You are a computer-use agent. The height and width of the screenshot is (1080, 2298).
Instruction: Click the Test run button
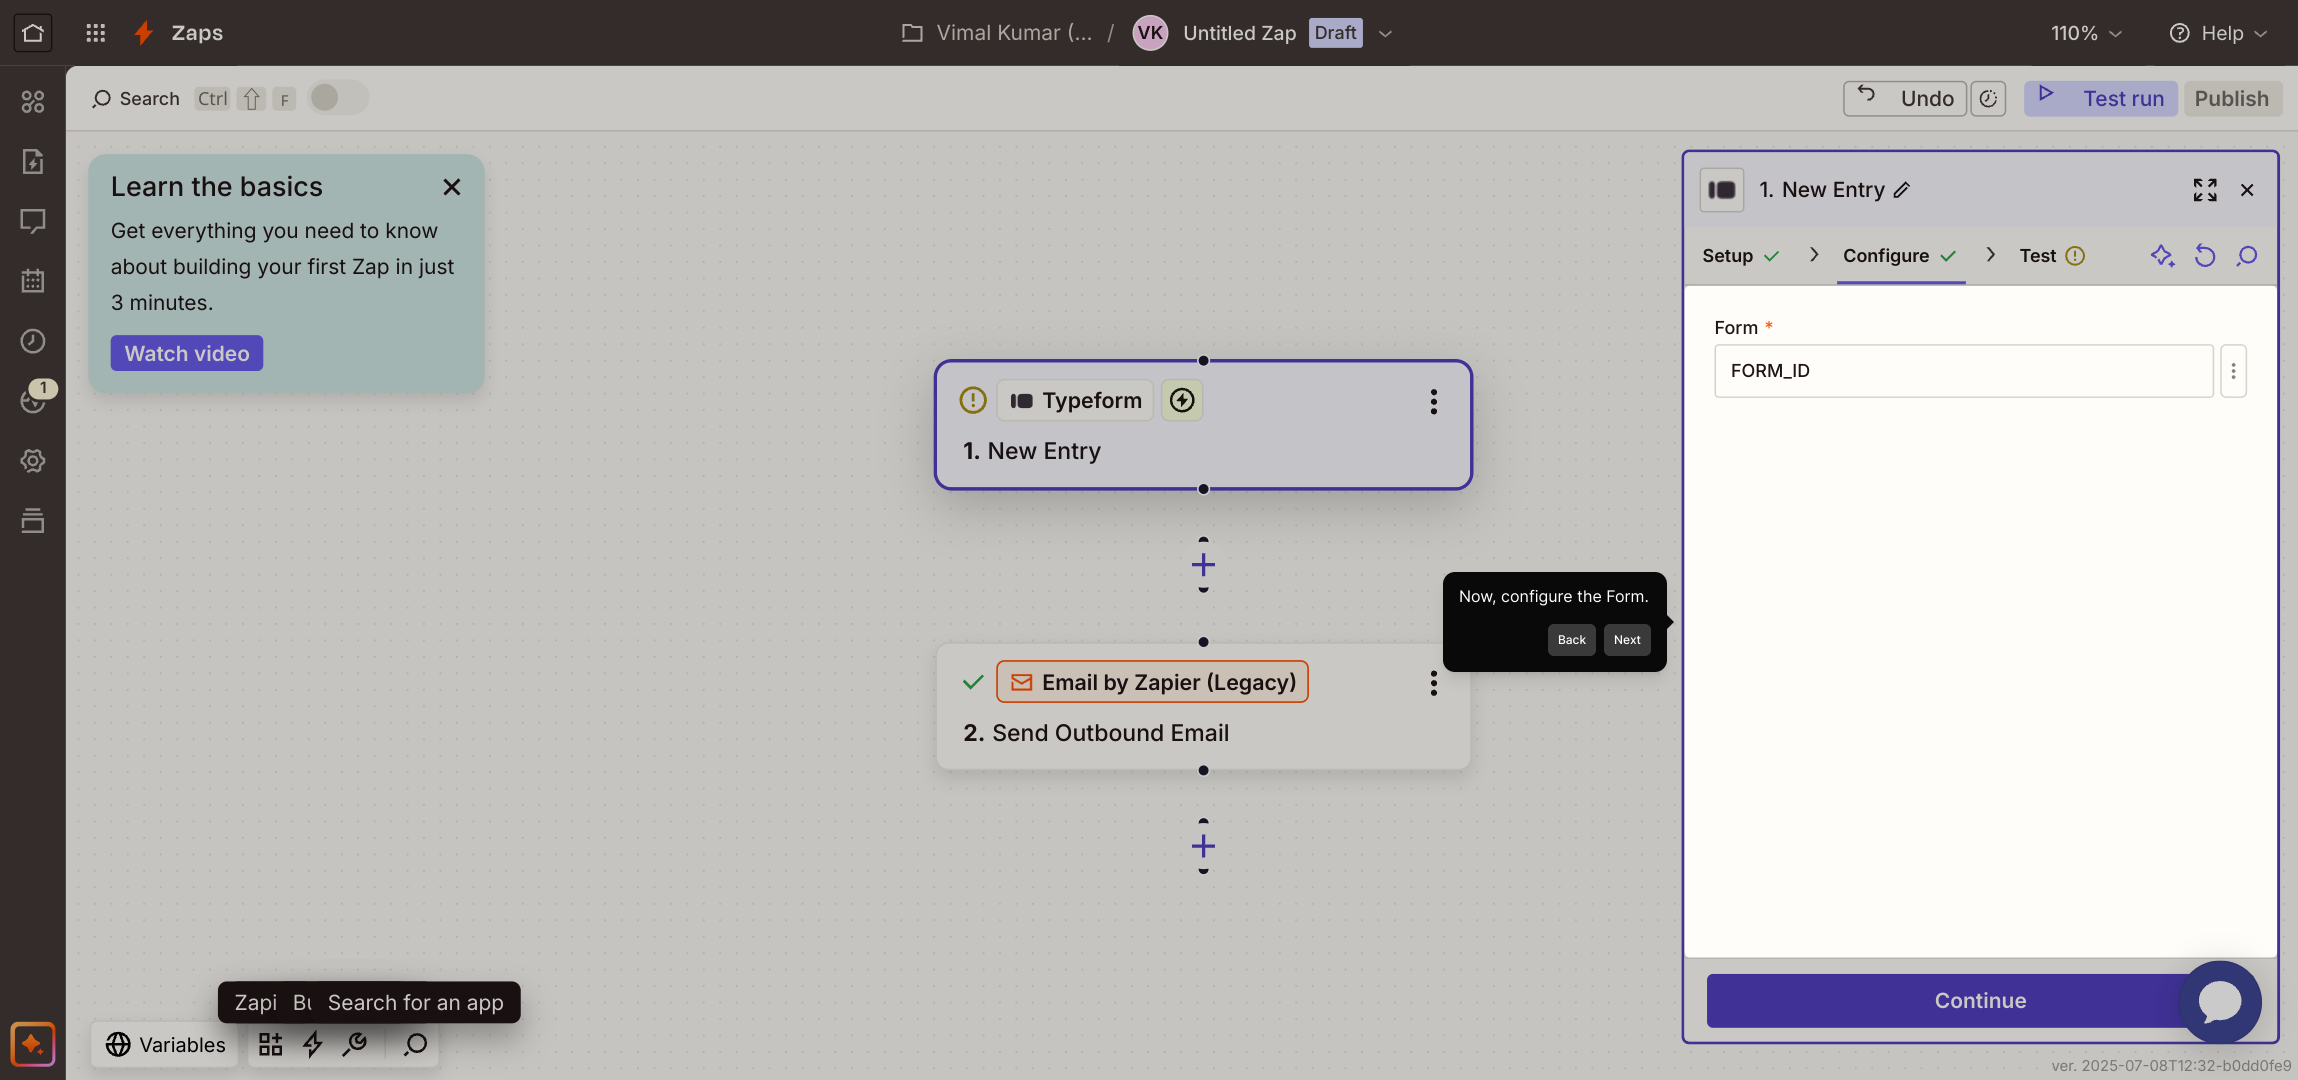tap(2100, 99)
